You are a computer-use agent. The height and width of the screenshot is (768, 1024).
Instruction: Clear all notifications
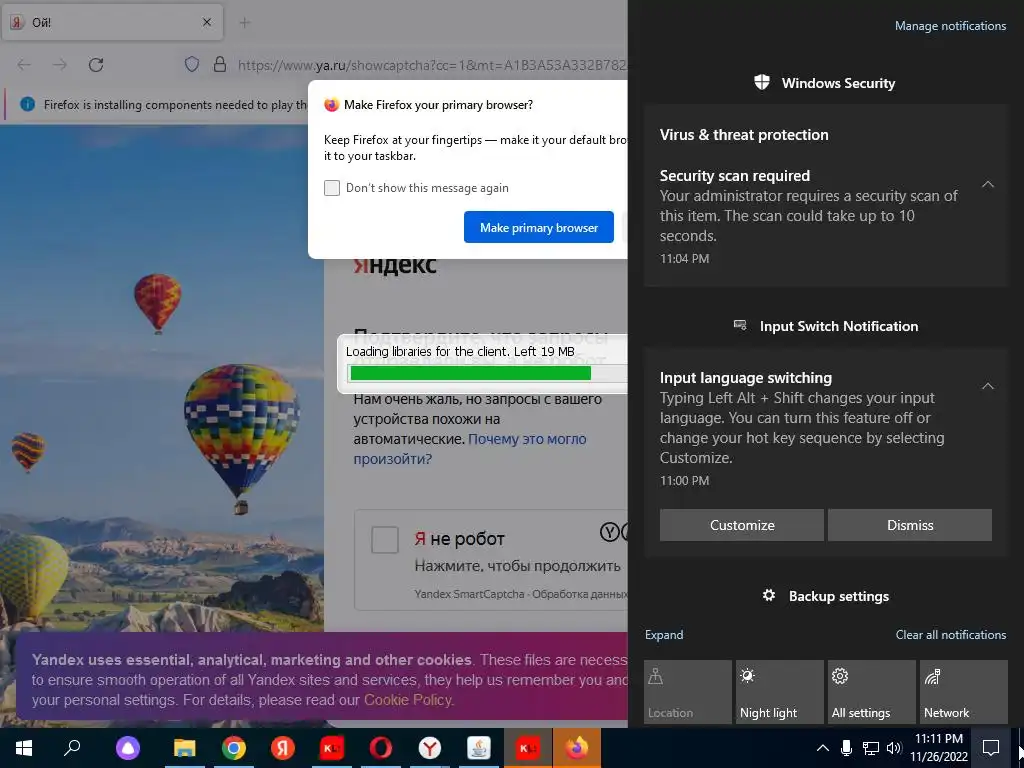pyautogui.click(x=951, y=635)
